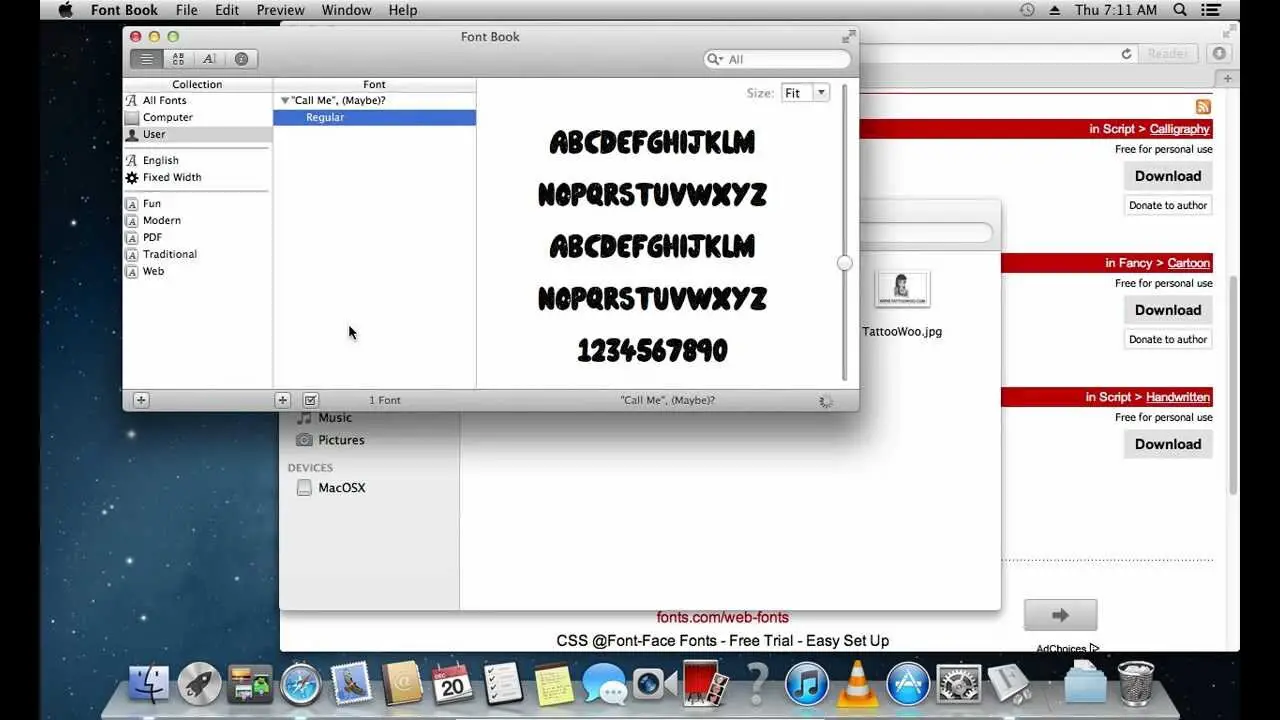This screenshot has height=720, width=1280.
Task: Select the PDF collection
Action: (152, 237)
